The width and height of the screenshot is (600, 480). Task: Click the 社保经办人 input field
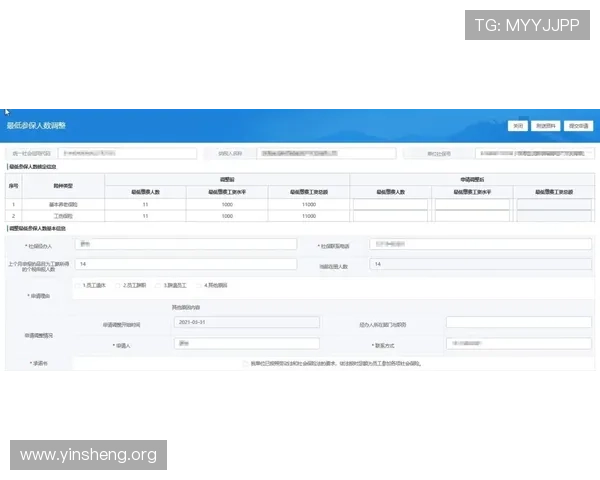[x=186, y=244]
